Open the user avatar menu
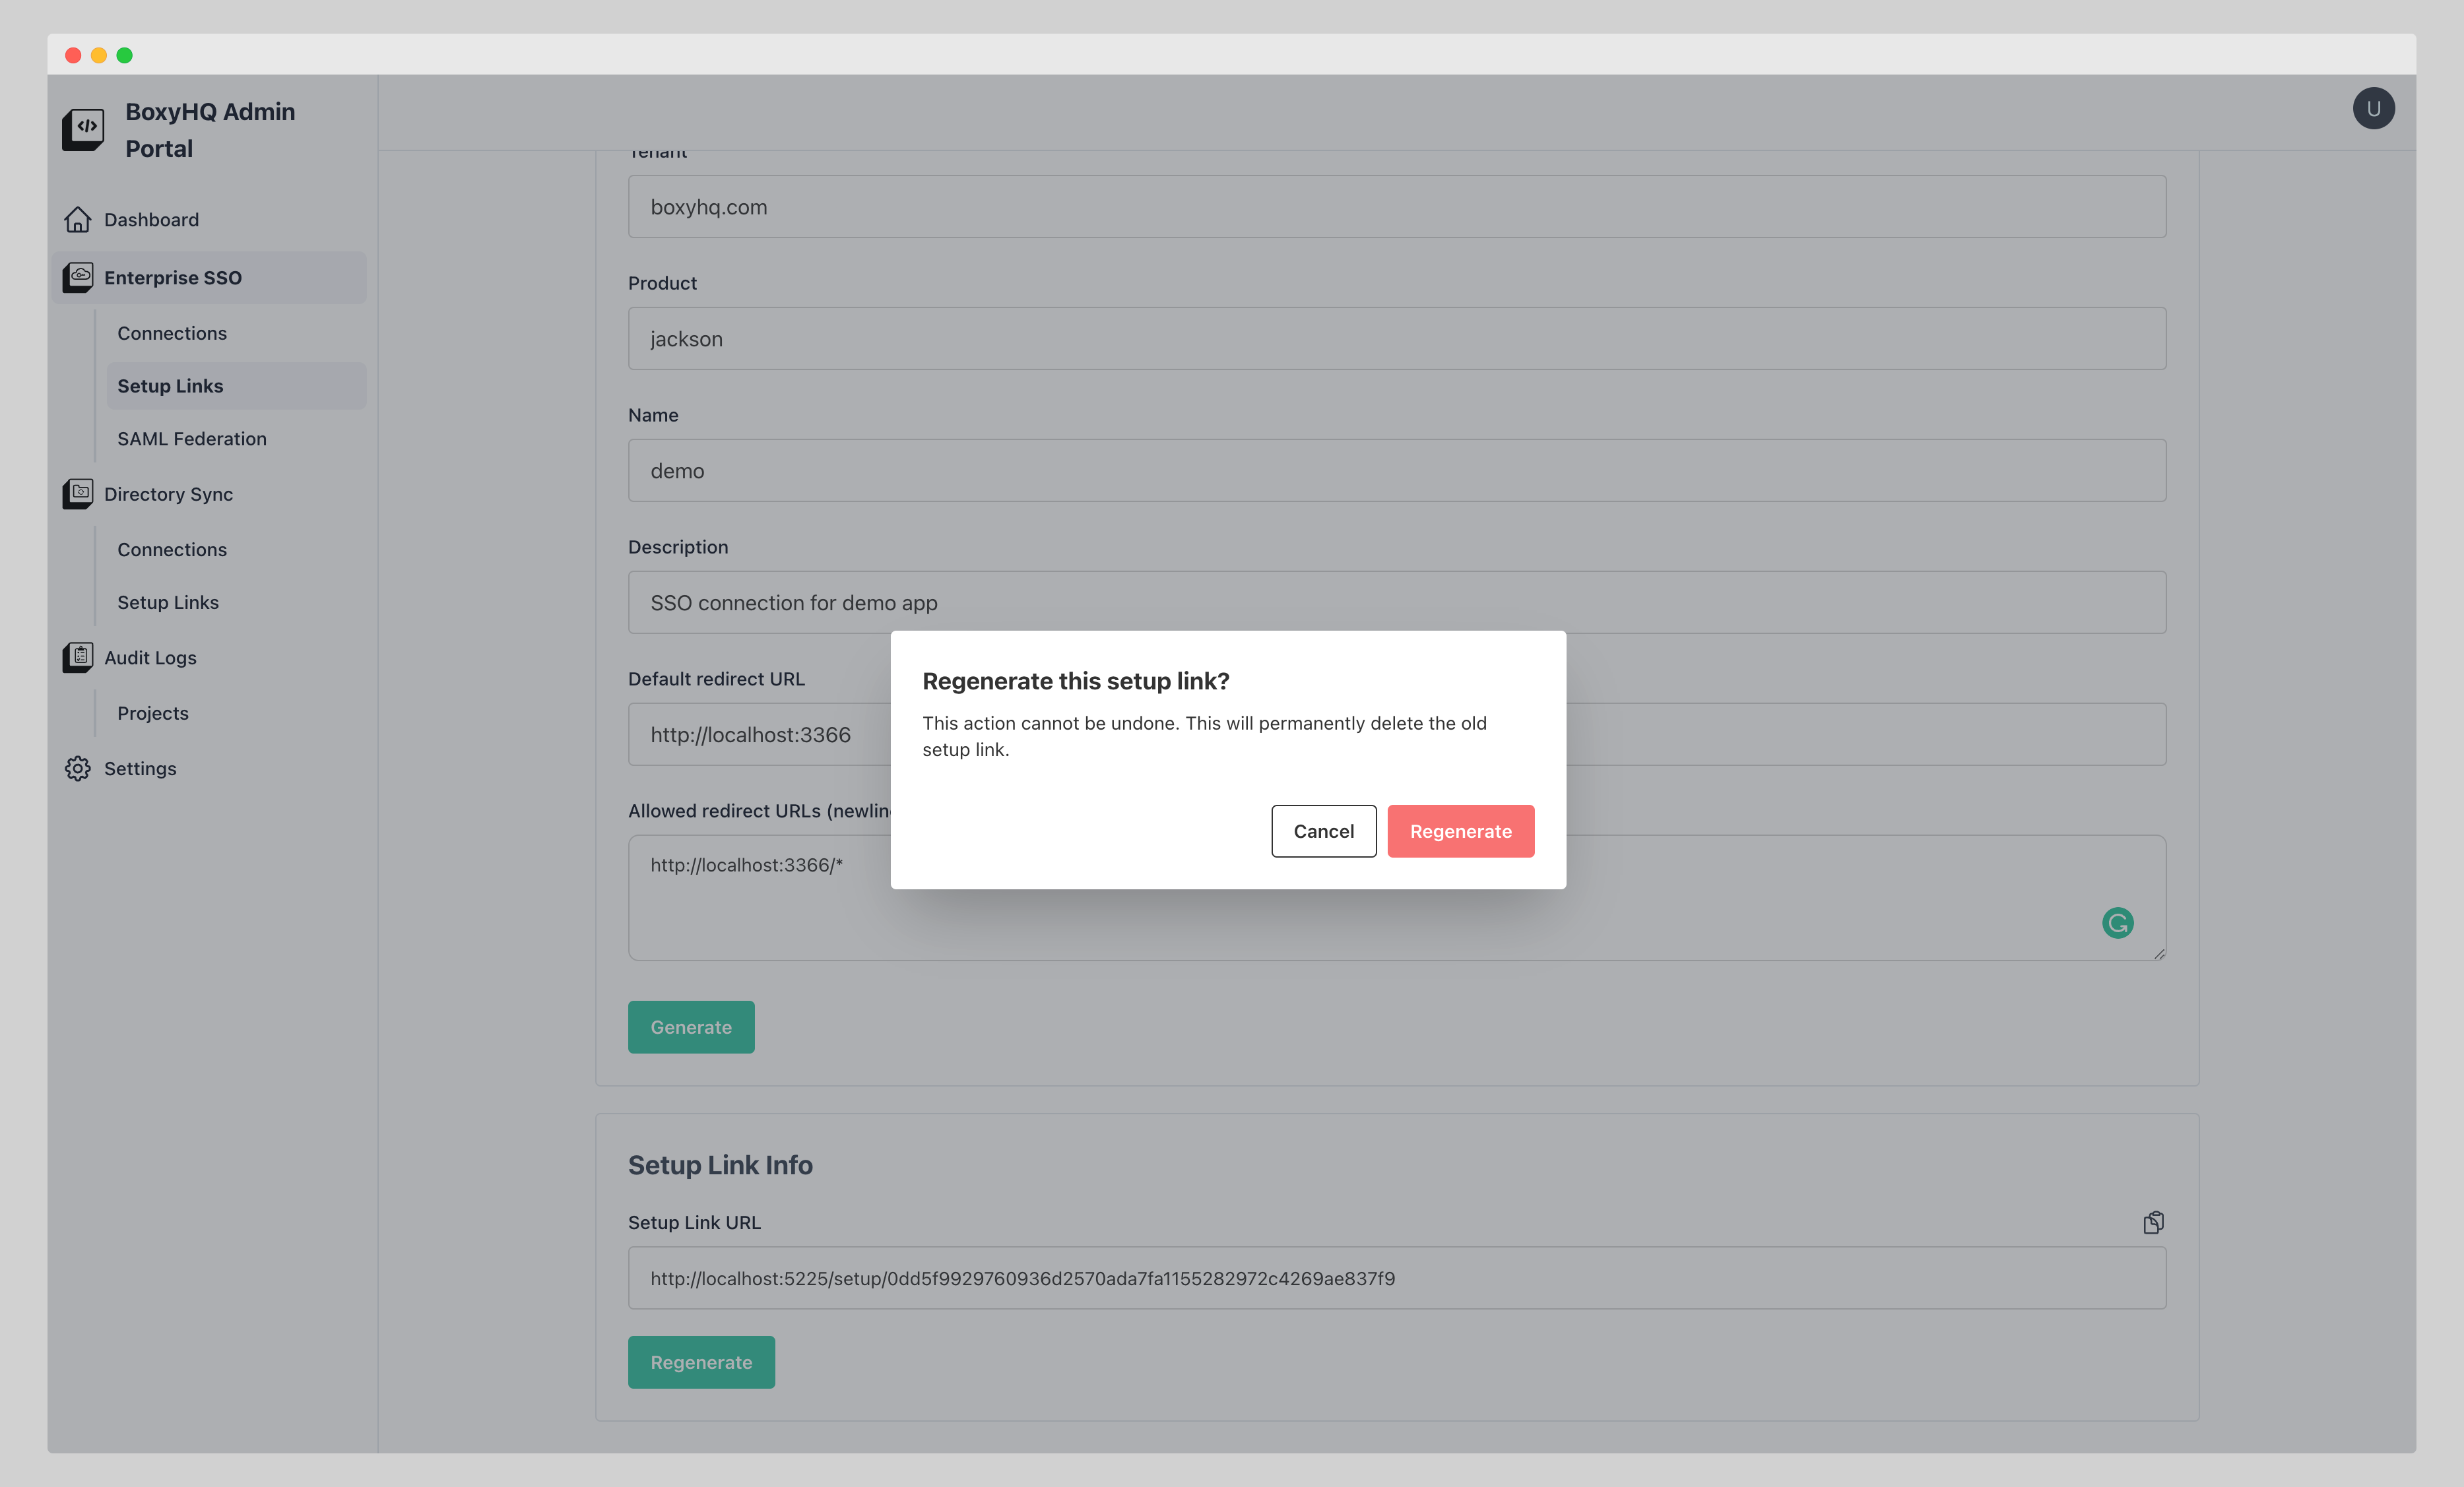This screenshot has height=1487, width=2464. click(2372, 108)
